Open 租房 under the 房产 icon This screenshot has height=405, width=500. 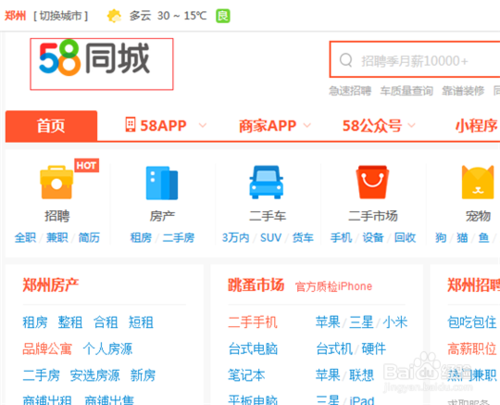point(141,238)
